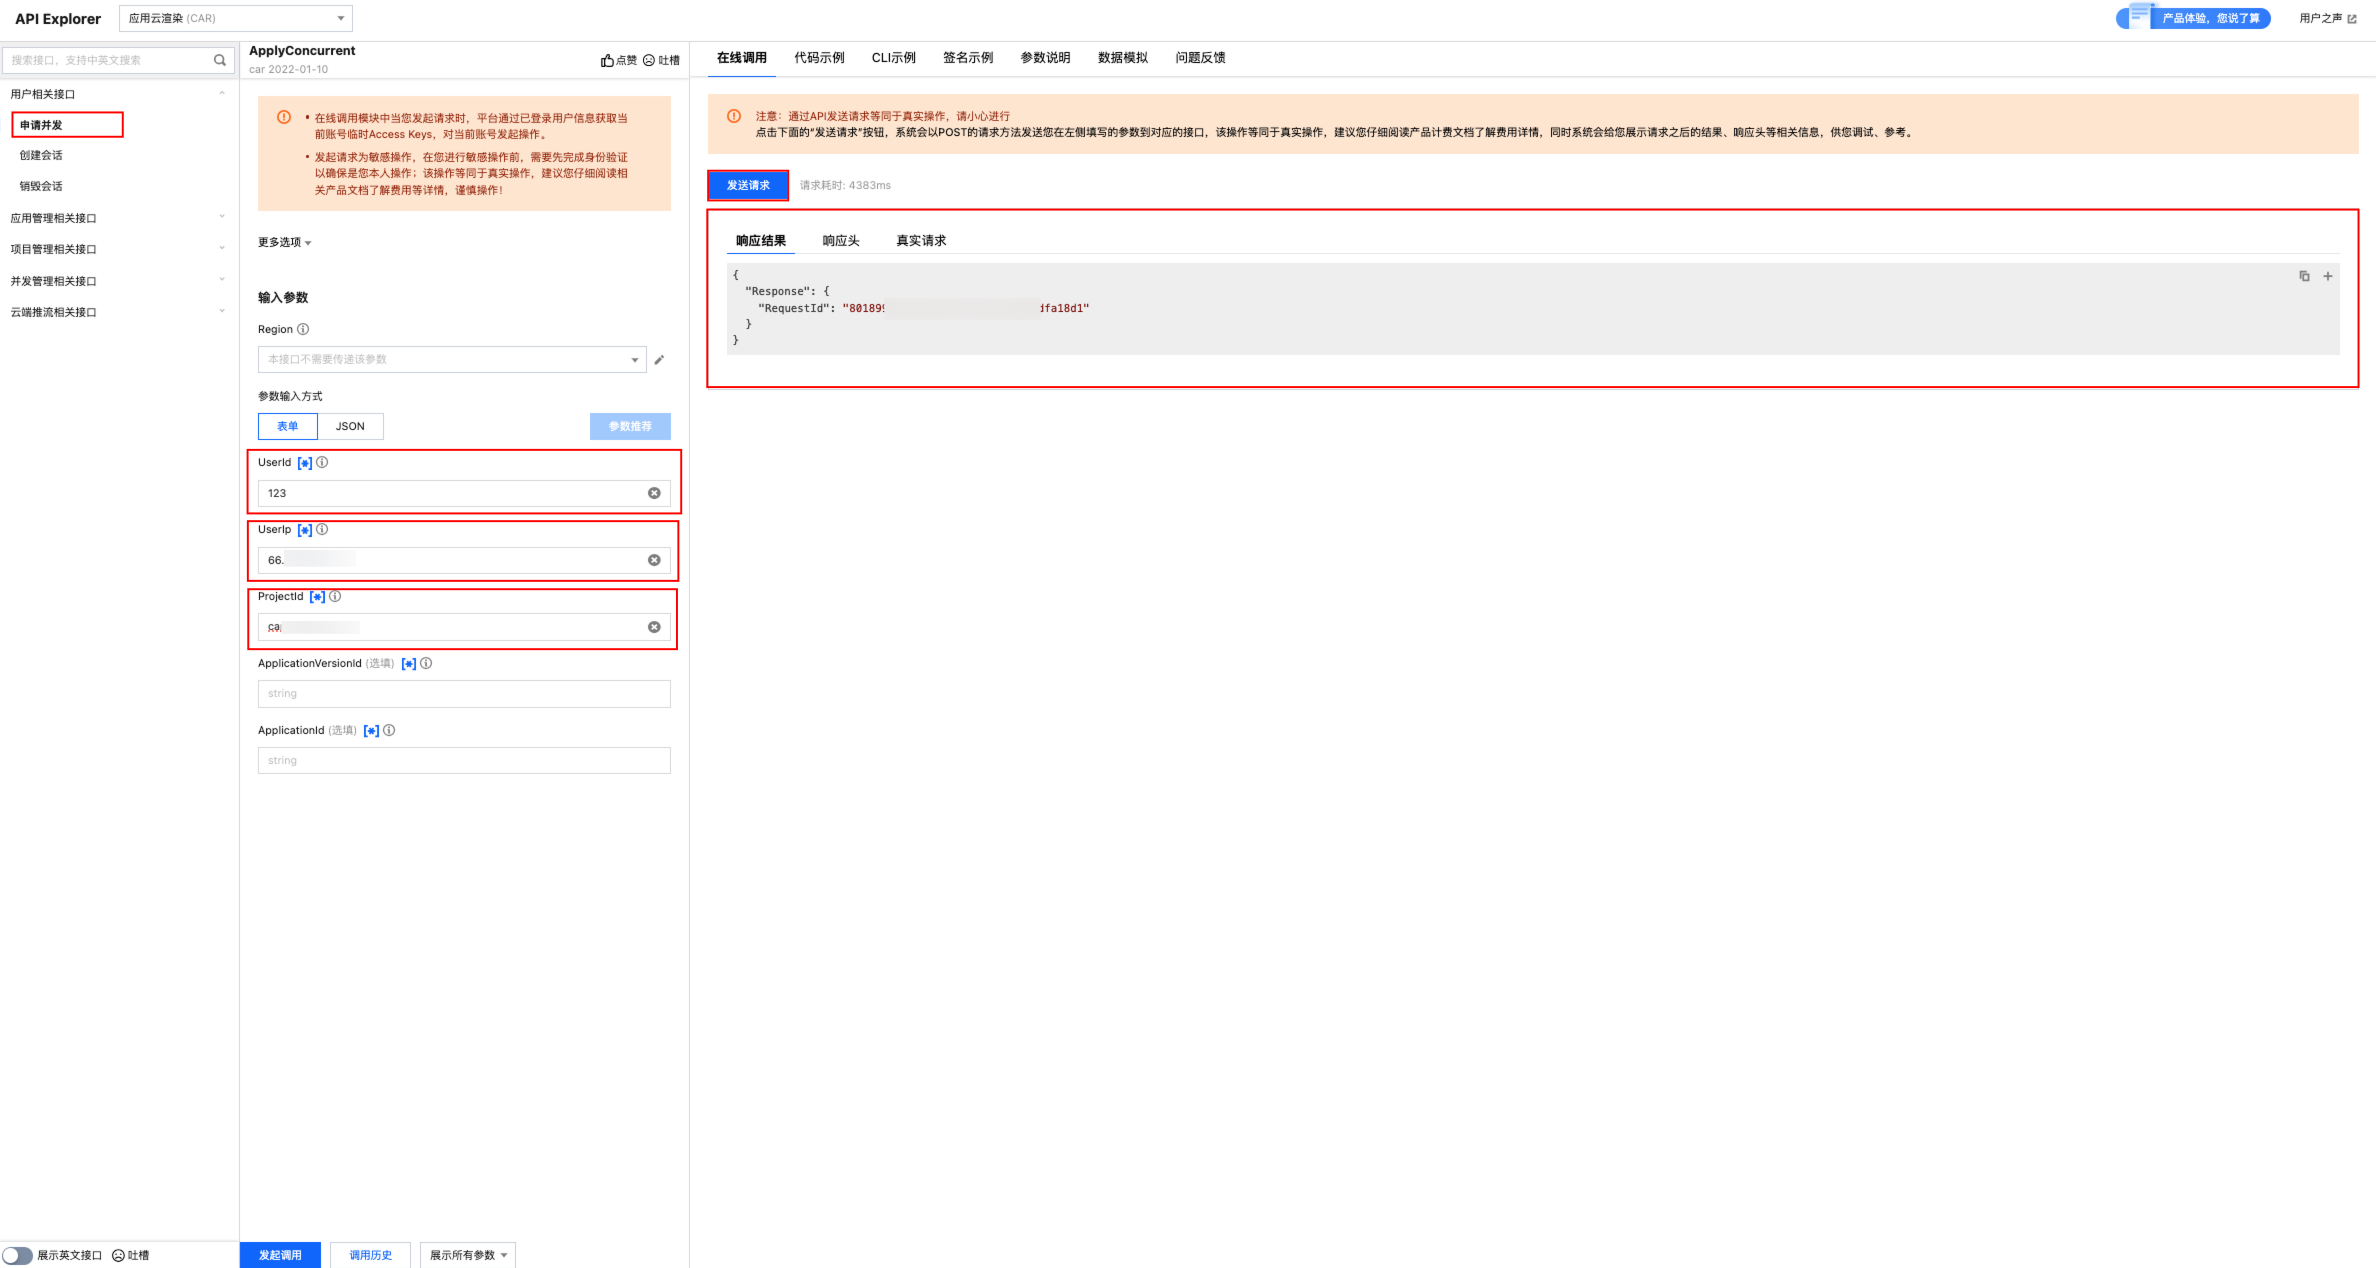Image resolution: width=2376 pixels, height=1268 pixels.
Task: Click the ApplicationVersionId input field
Action: pyautogui.click(x=464, y=694)
